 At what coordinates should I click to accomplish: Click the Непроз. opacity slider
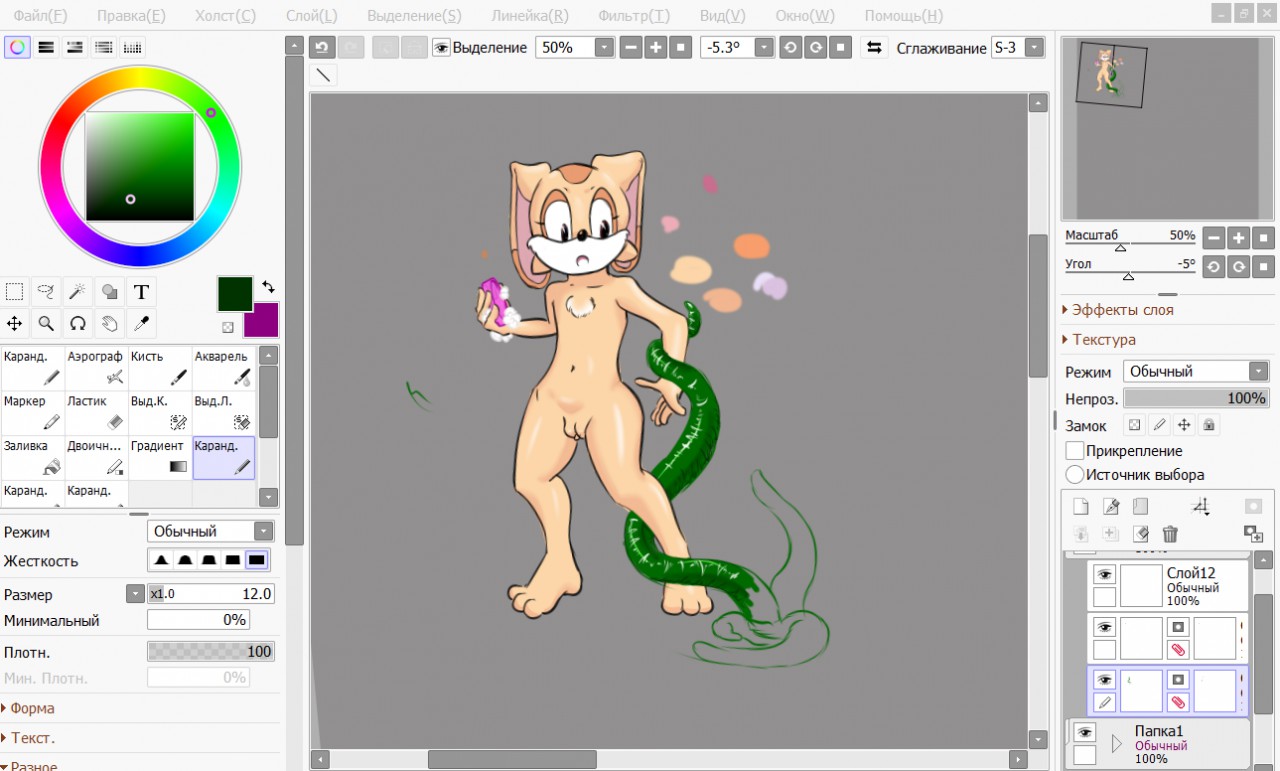click(x=1196, y=398)
